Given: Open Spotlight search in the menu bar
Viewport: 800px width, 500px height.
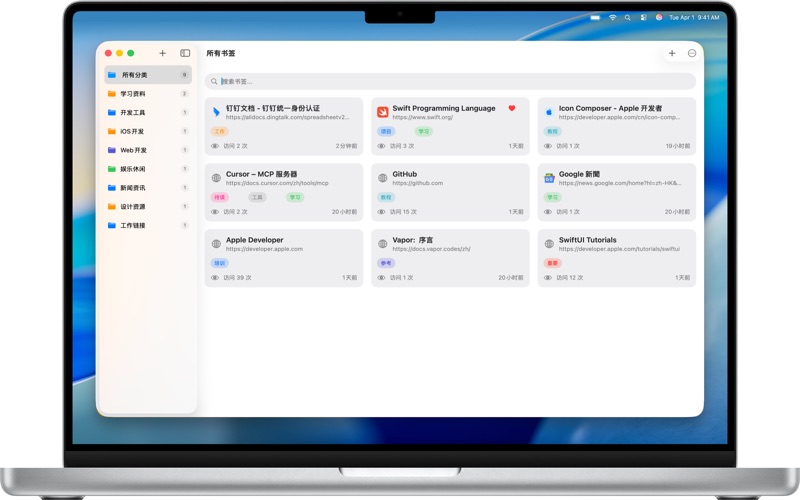Looking at the screenshot, I should click(x=628, y=17).
